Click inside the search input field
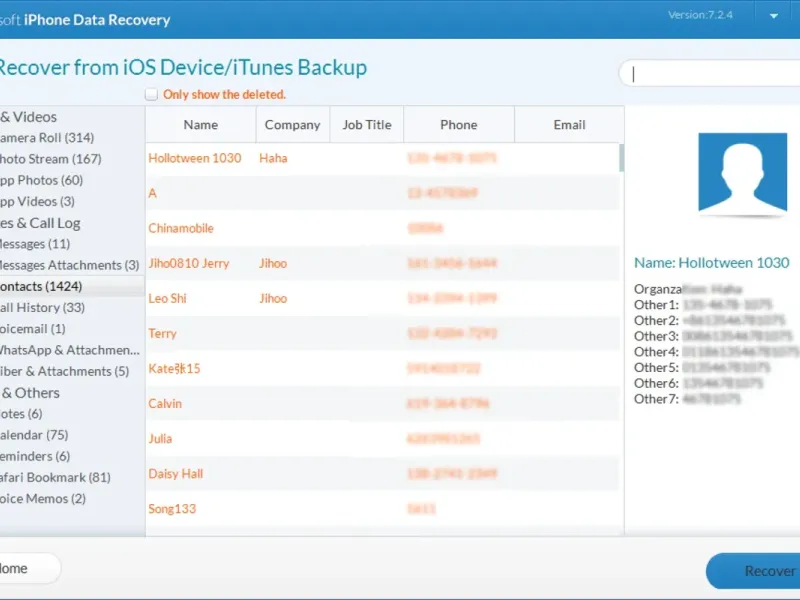This screenshot has height=600, width=800. pos(710,74)
